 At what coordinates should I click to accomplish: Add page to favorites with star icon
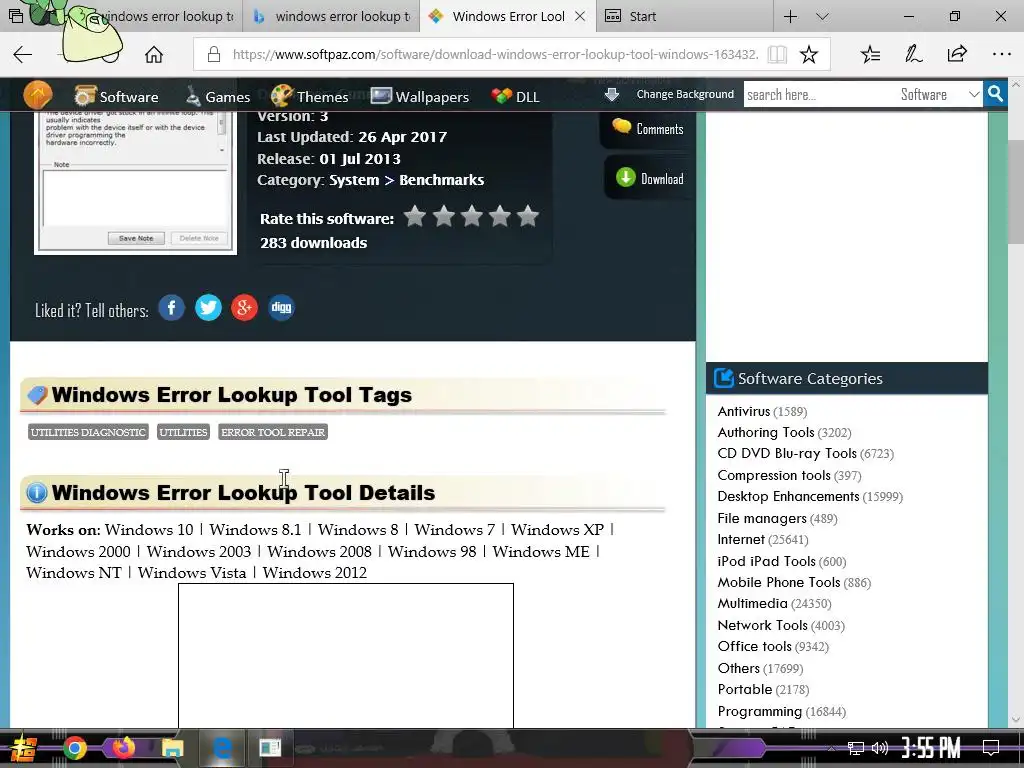point(808,54)
